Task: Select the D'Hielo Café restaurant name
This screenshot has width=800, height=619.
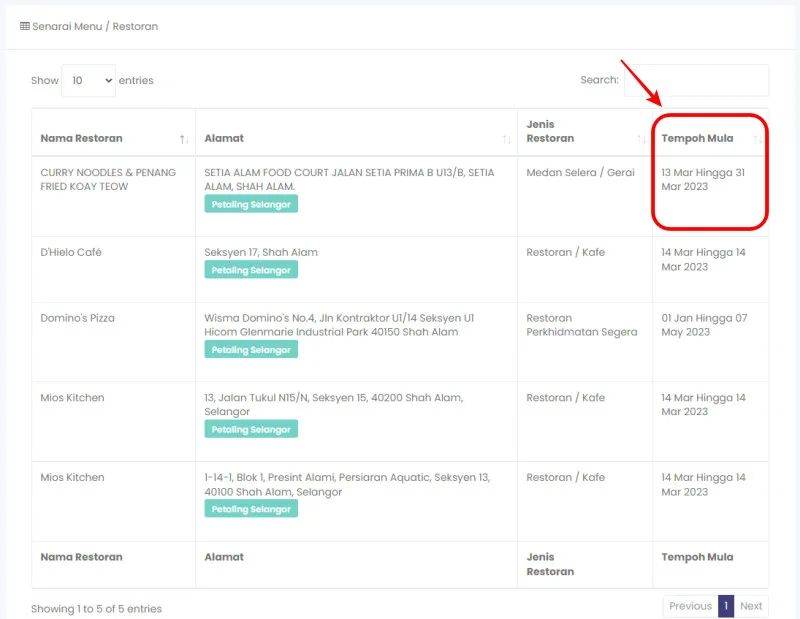Action: pyautogui.click(x=71, y=252)
